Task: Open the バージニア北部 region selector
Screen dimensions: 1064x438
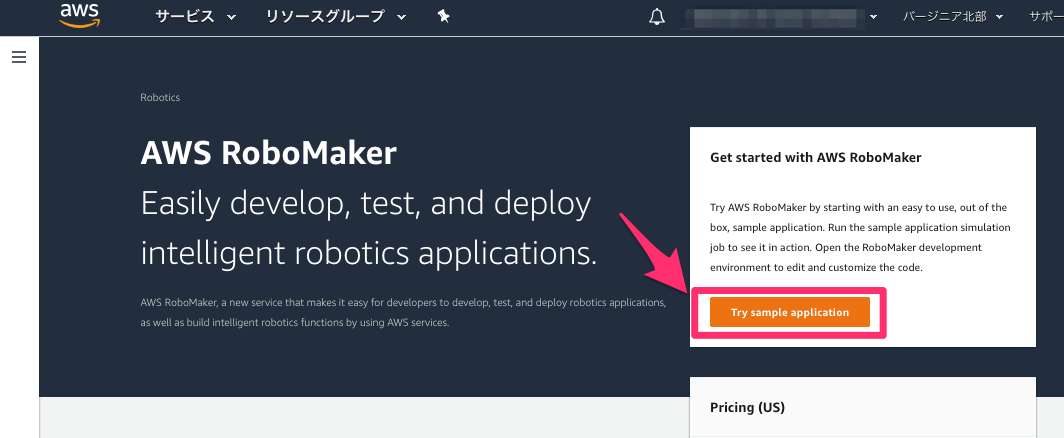Action: (x=953, y=17)
